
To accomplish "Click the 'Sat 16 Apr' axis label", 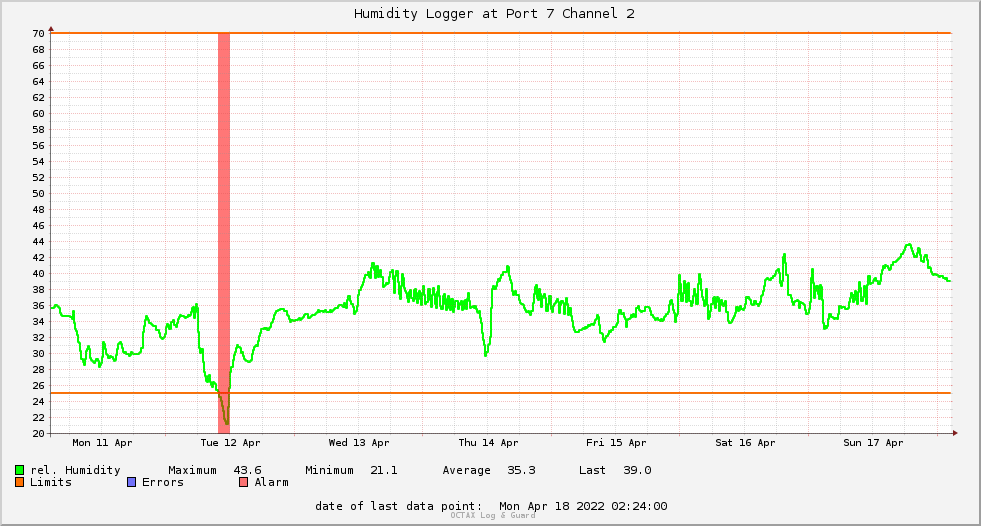I will (745, 443).
